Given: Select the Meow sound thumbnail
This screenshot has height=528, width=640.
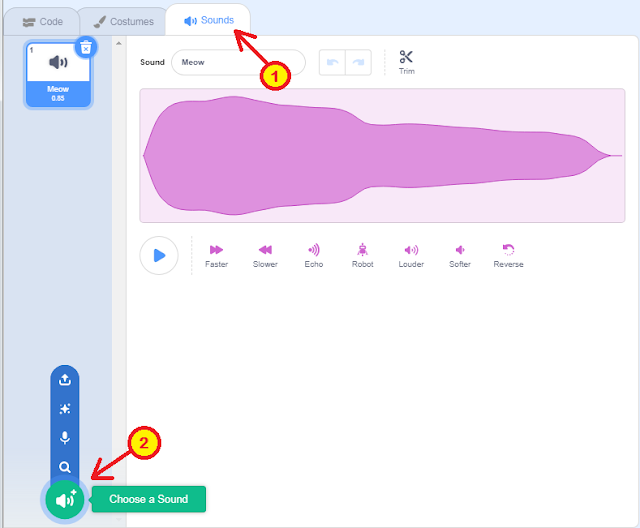Looking at the screenshot, I should 58,74.
